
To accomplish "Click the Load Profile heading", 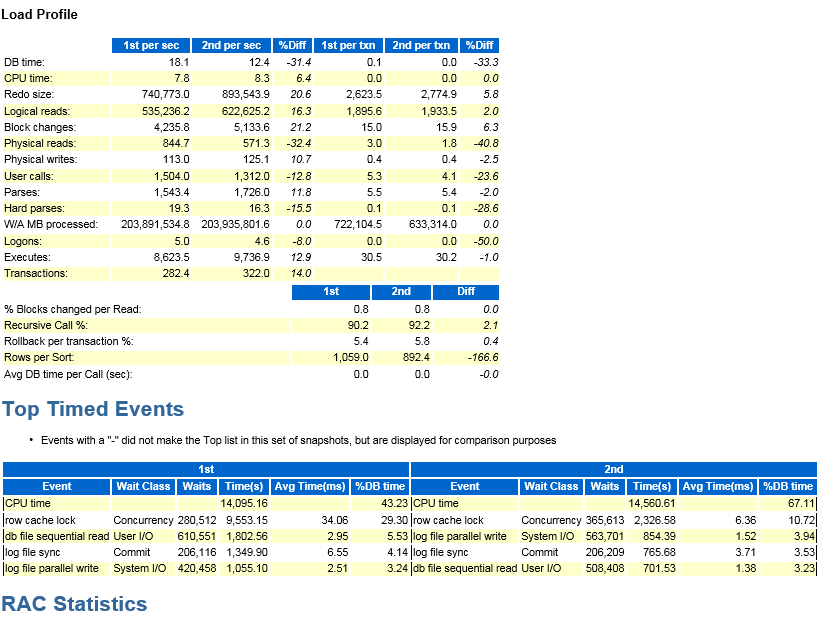I will pyautogui.click(x=39, y=15).
